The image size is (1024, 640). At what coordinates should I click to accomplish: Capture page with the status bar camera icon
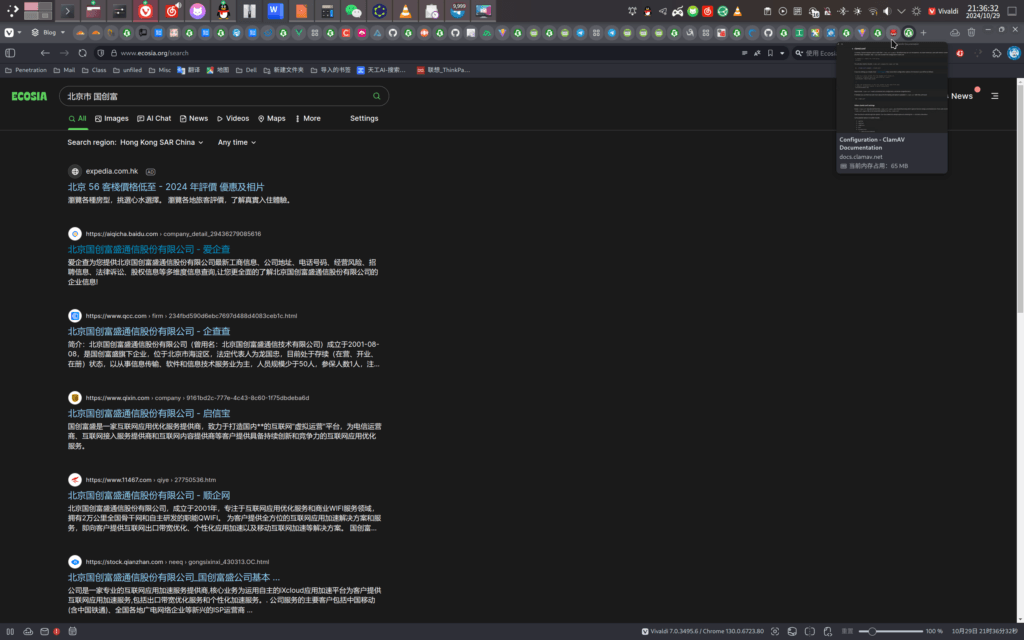pos(775,632)
